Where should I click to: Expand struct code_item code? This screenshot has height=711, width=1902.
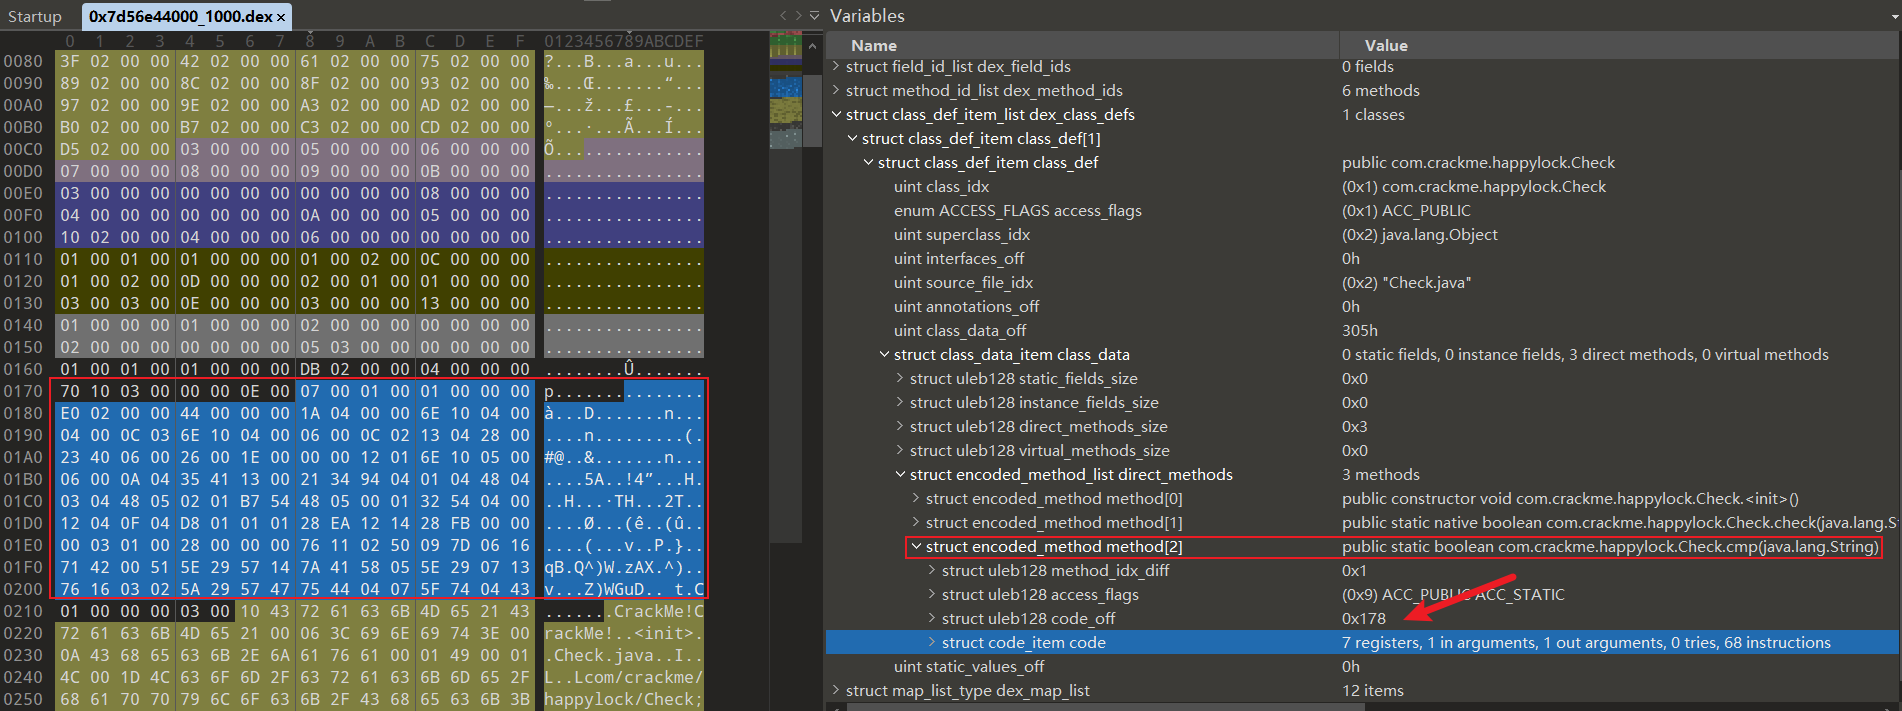[932, 642]
